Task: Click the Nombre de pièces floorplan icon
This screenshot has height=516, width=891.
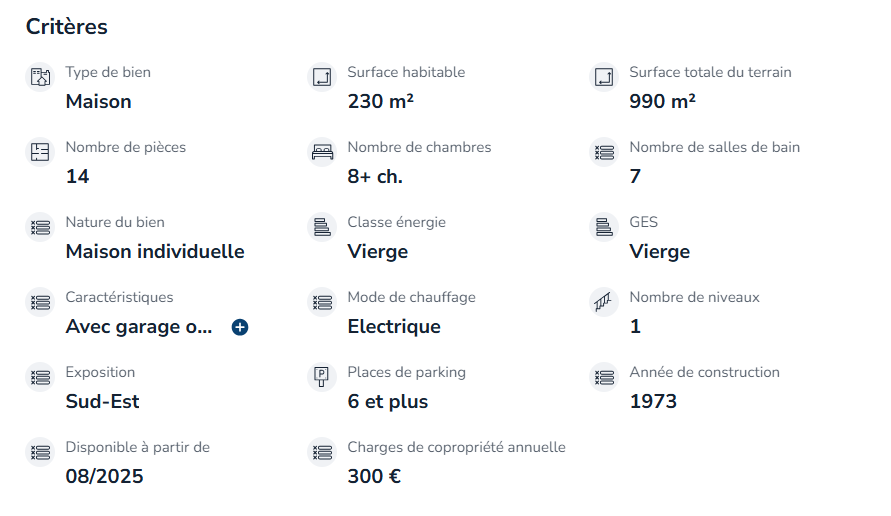Action: coord(40,152)
